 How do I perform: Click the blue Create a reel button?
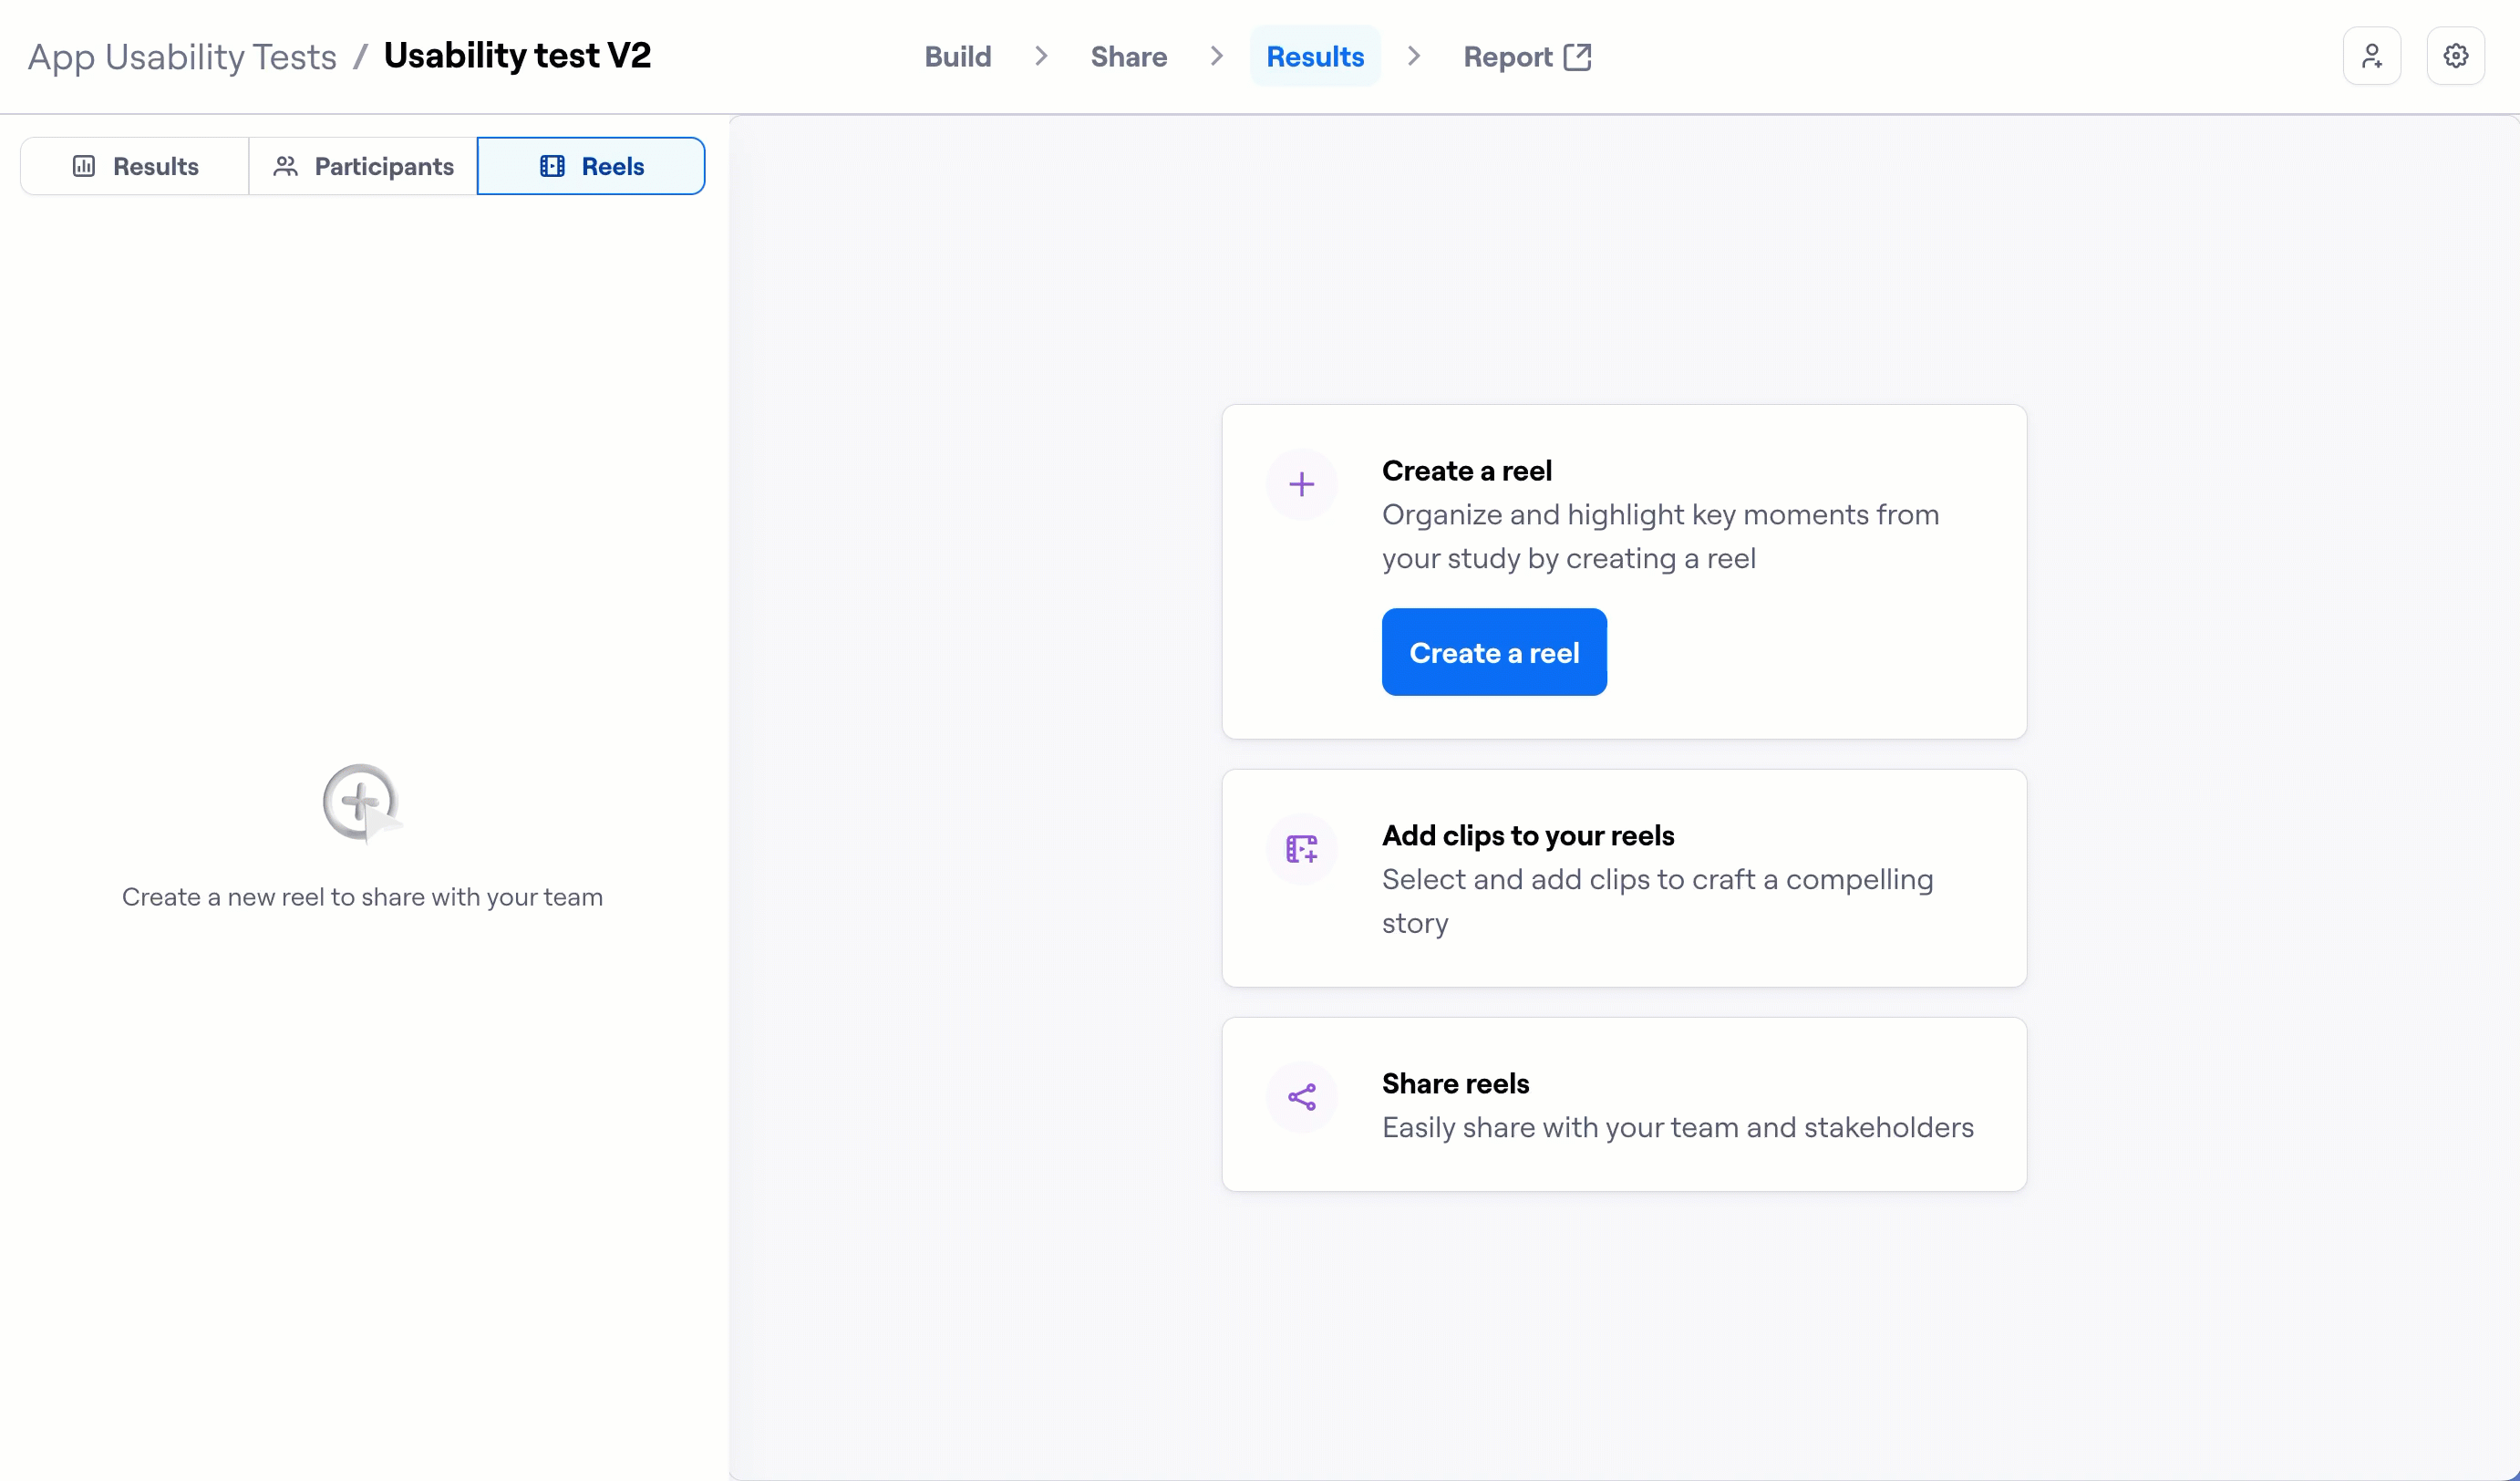(1494, 652)
